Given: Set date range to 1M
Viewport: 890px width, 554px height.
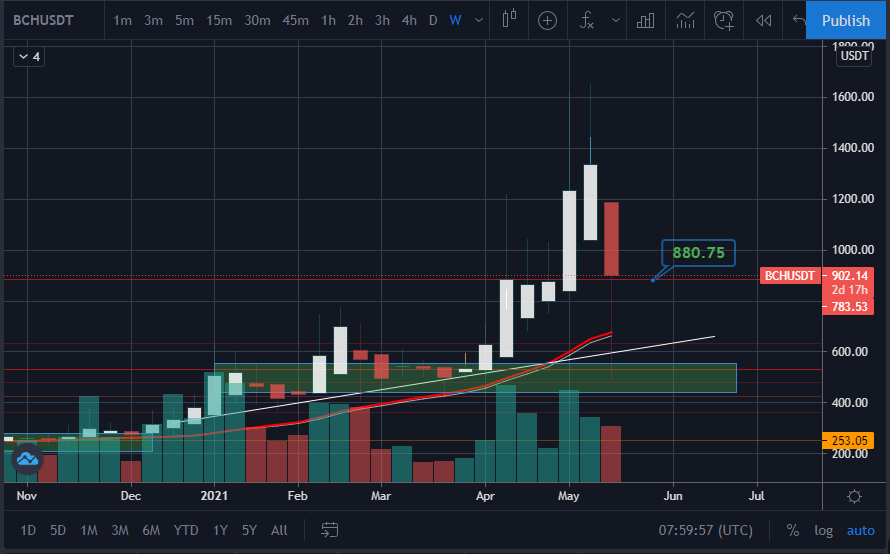Looking at the screenshot, I should (89, 531).
